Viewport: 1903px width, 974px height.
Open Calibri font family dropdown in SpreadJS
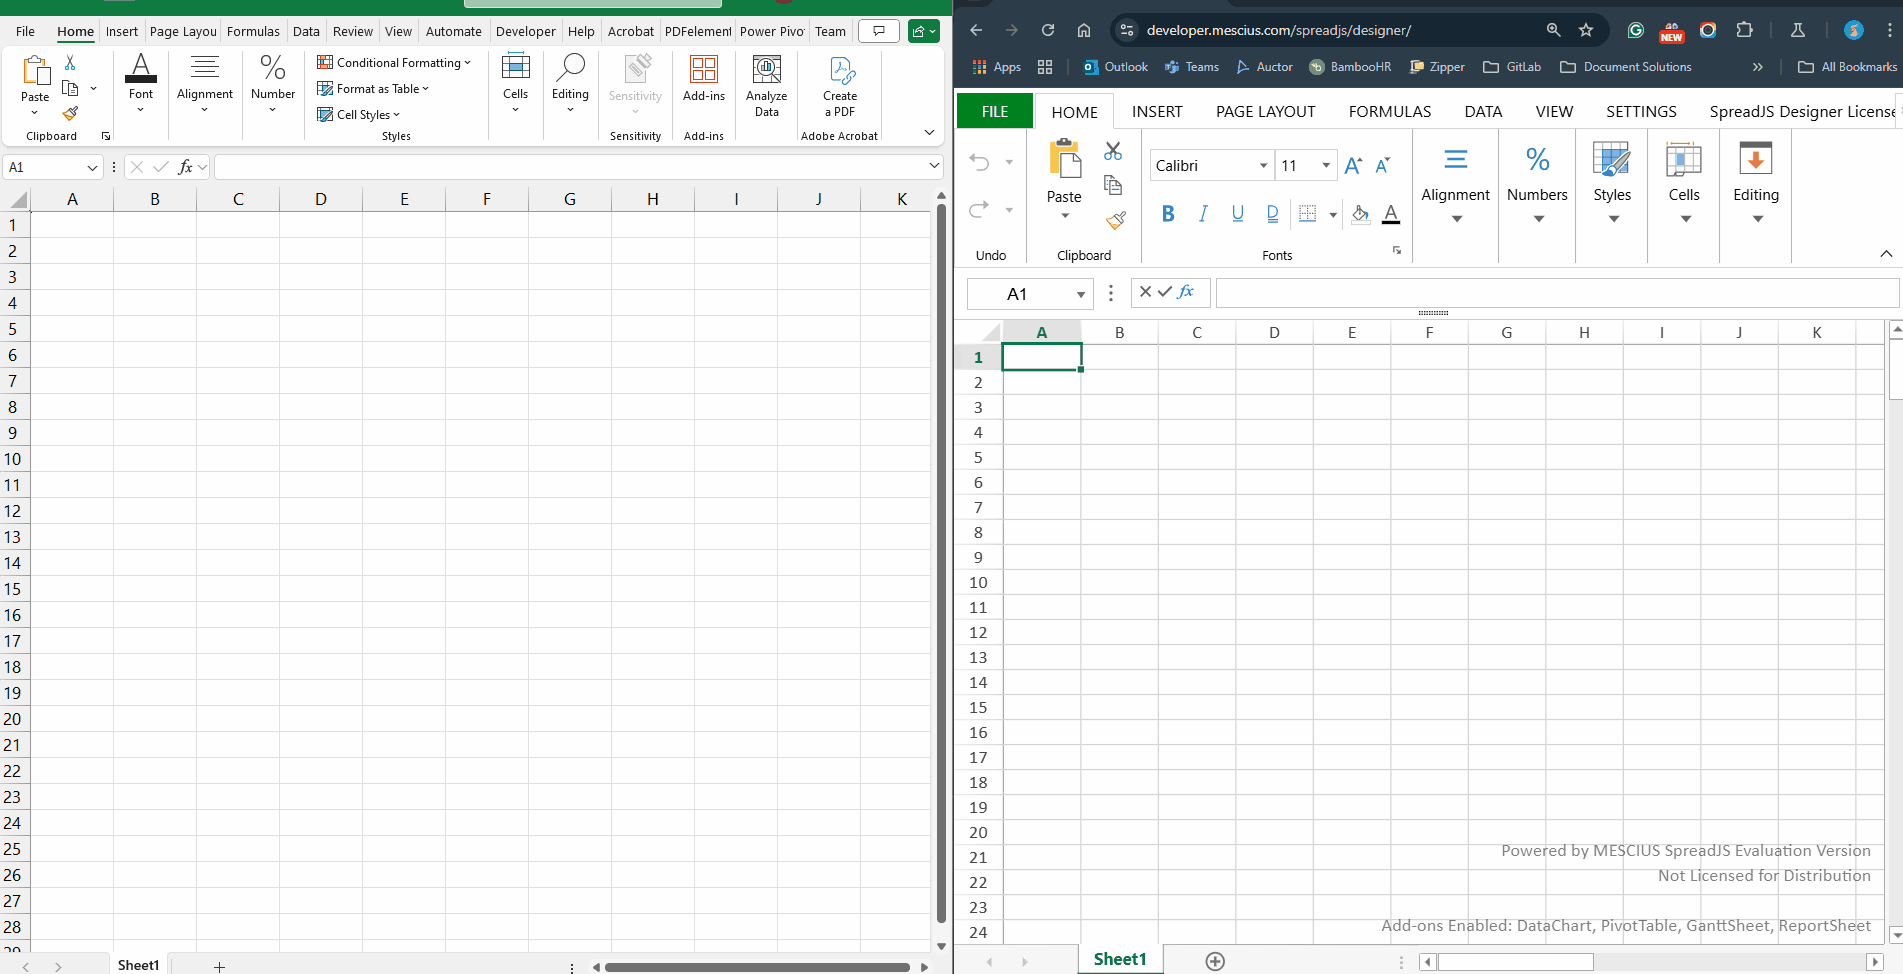pos(1263,166)
